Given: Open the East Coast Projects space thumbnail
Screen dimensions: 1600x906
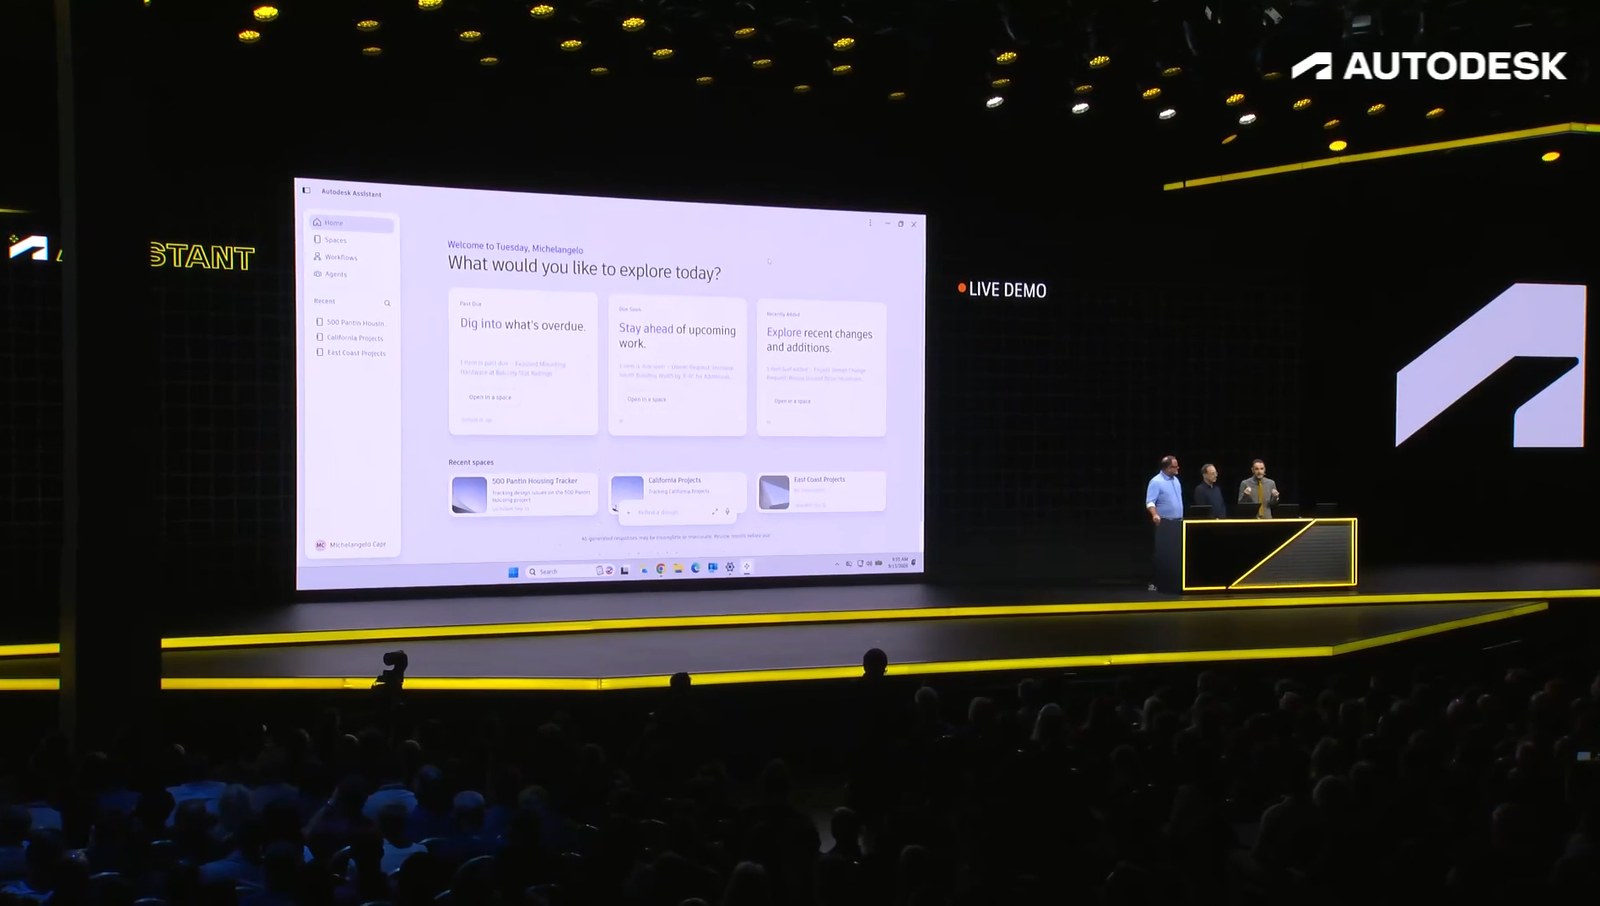Looking at the screenshot, I should [x=774, y=492].
